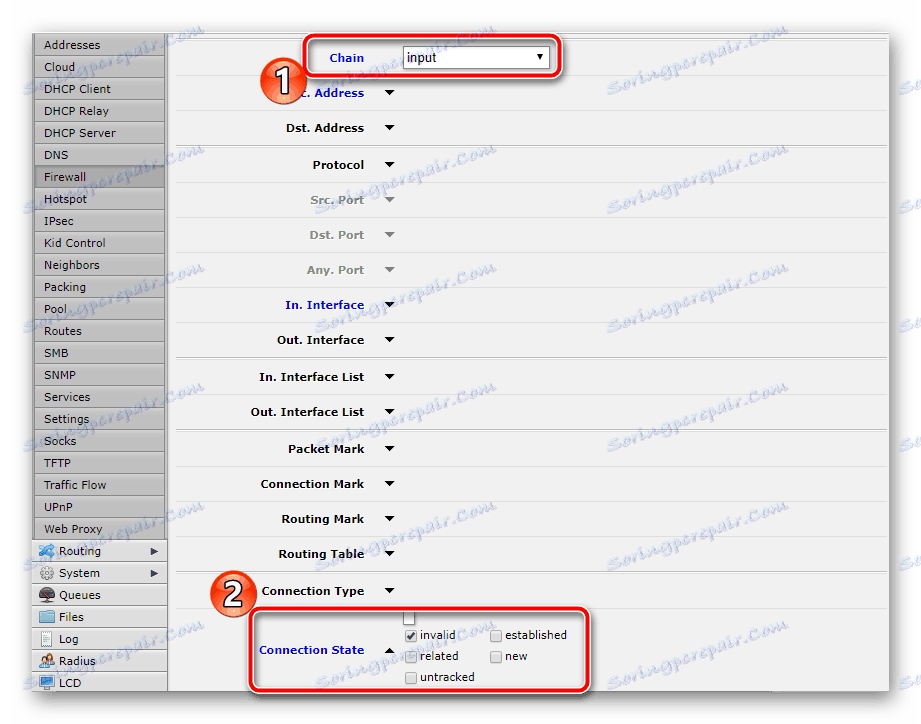Expand the System submenu arrow
This screenshot has height=724, width=921.
coord(154,573)
